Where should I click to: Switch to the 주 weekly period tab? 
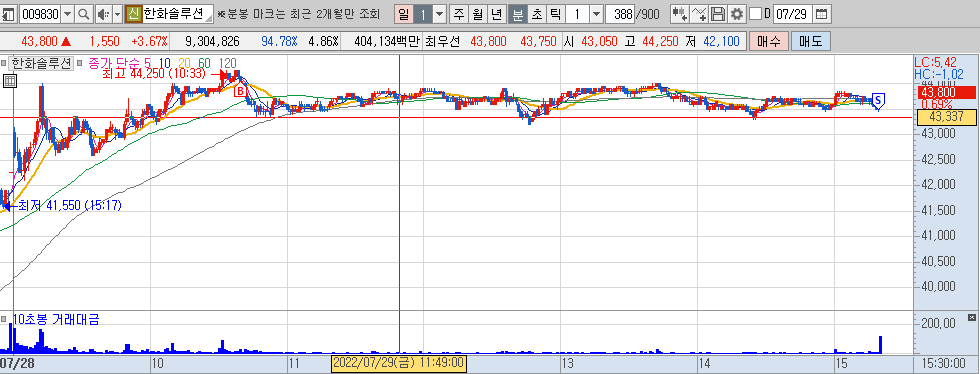(459, 14)
